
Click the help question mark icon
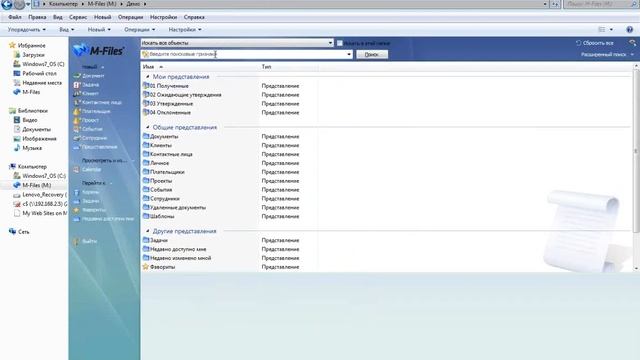(629, 29)
